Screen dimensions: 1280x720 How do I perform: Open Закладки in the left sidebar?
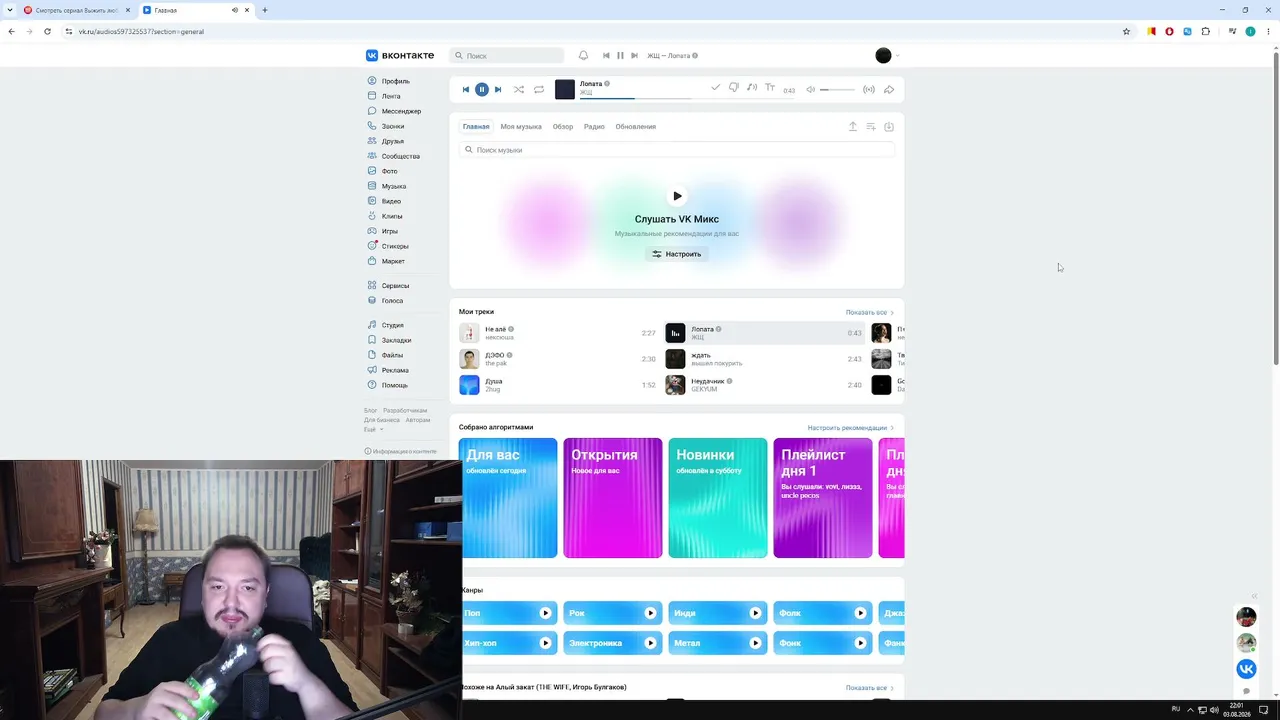coord(389,340)
